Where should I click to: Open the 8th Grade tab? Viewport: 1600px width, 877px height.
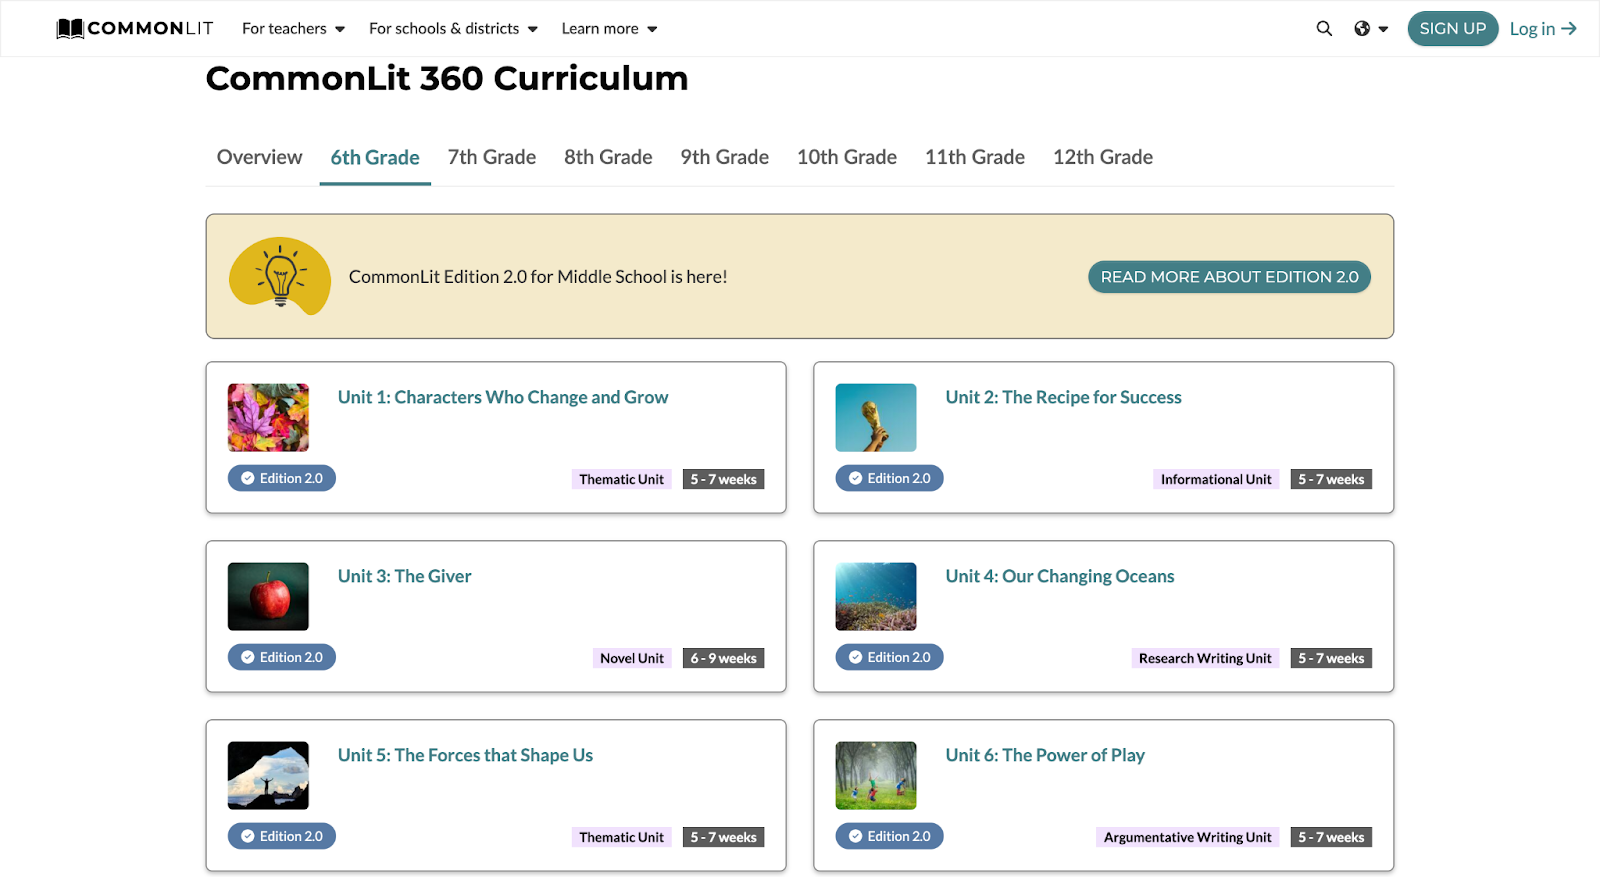coord(608,157)
